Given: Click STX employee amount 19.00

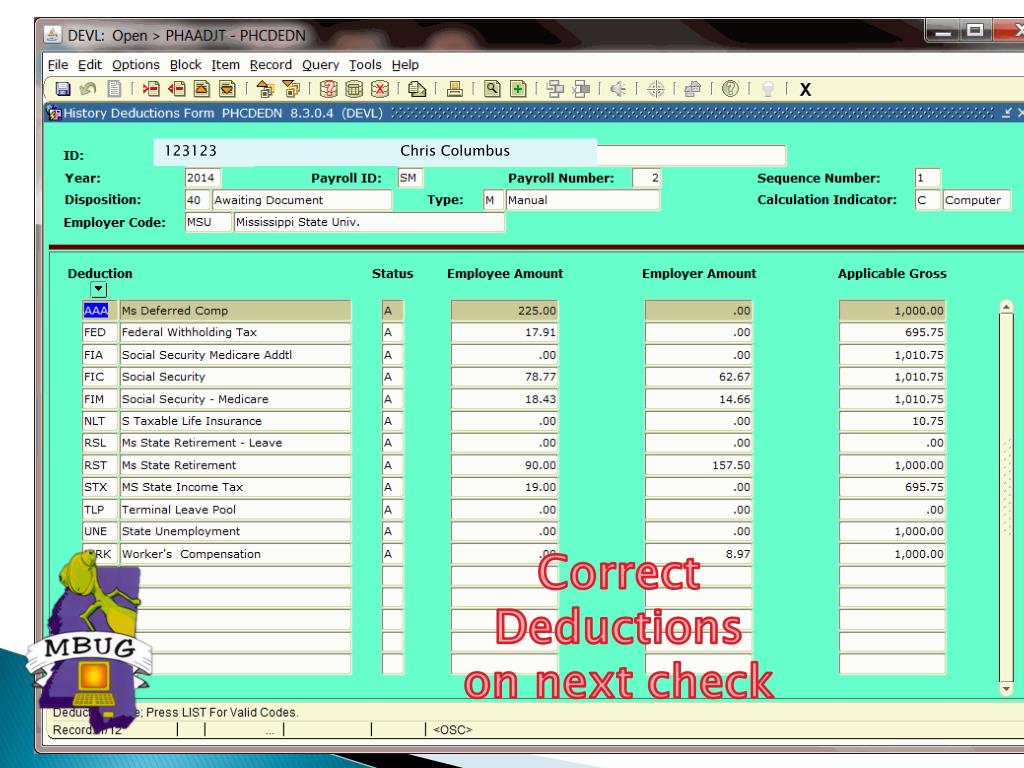Looking at the screenshot, I should [x=504, y=487].
